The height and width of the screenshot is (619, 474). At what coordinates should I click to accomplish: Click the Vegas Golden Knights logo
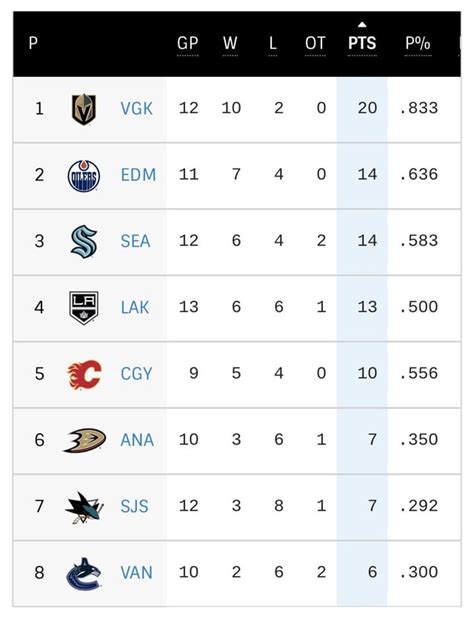(x=84, y=109)
